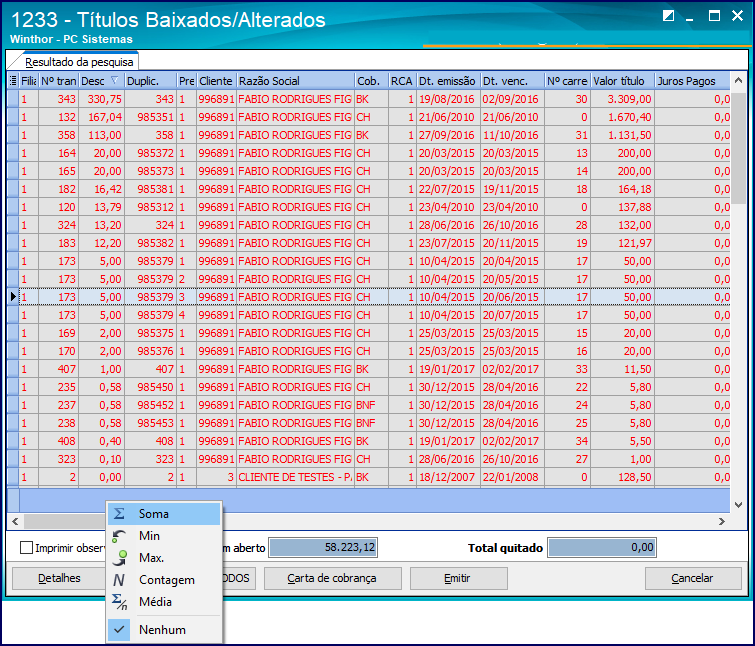
Task: Click the em aberto field 58.223,12
Action: tap(323, 547)
